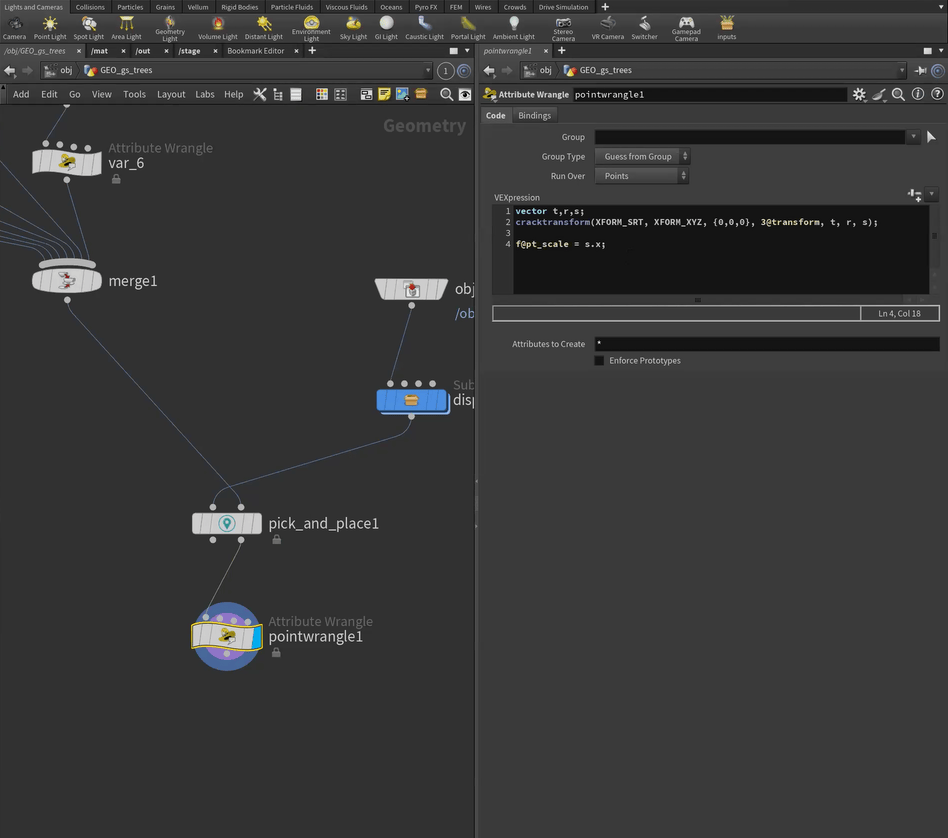This screenshot has height=838, width=948.
Task: Click the Attributes to Create input field
Action: click(766, 344)
